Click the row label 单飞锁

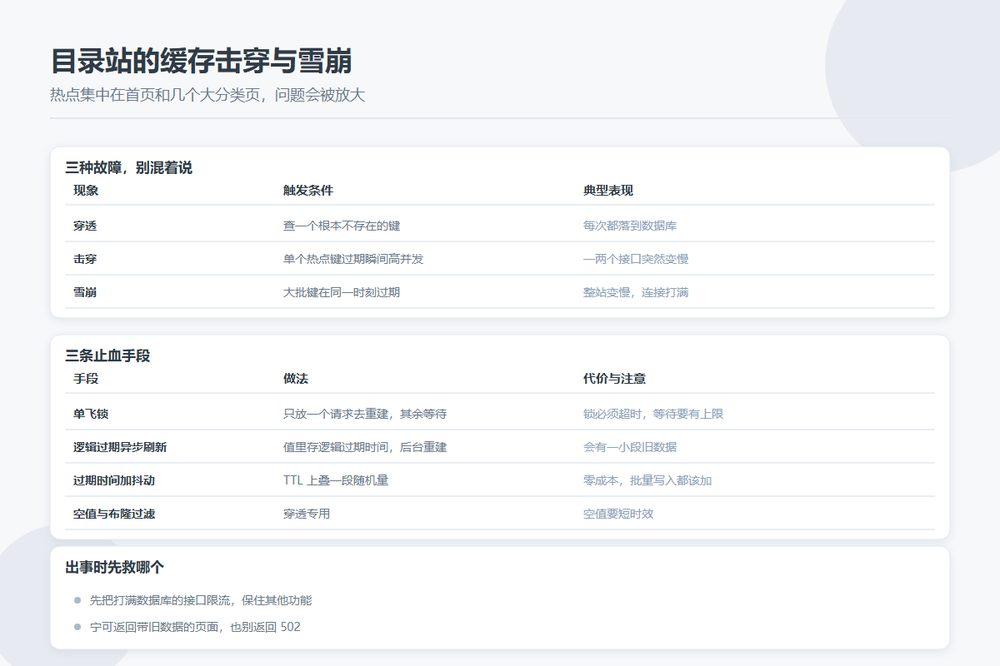tap(91, 414)
